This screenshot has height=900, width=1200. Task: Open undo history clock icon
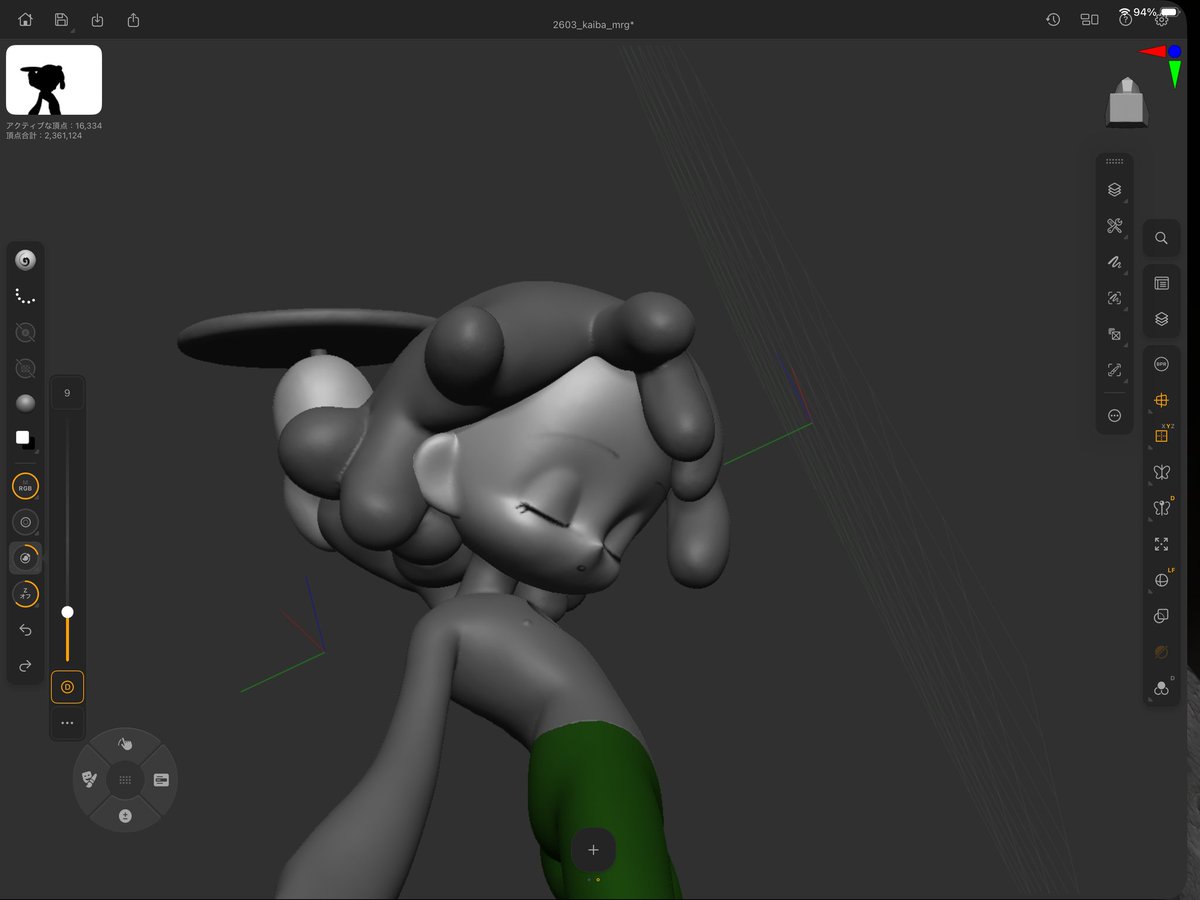[1053, 19]
